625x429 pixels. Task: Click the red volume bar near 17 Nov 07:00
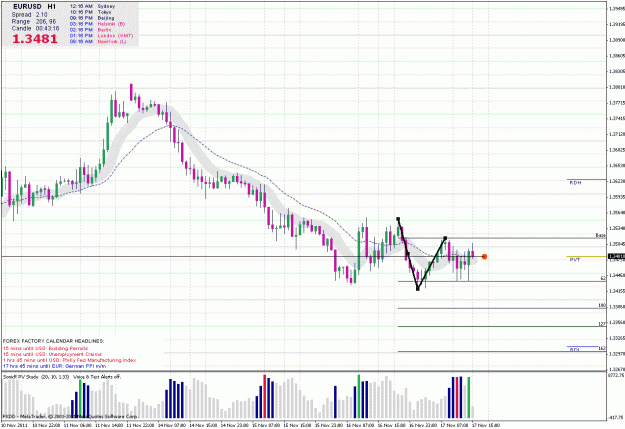[x=457, y=397]
